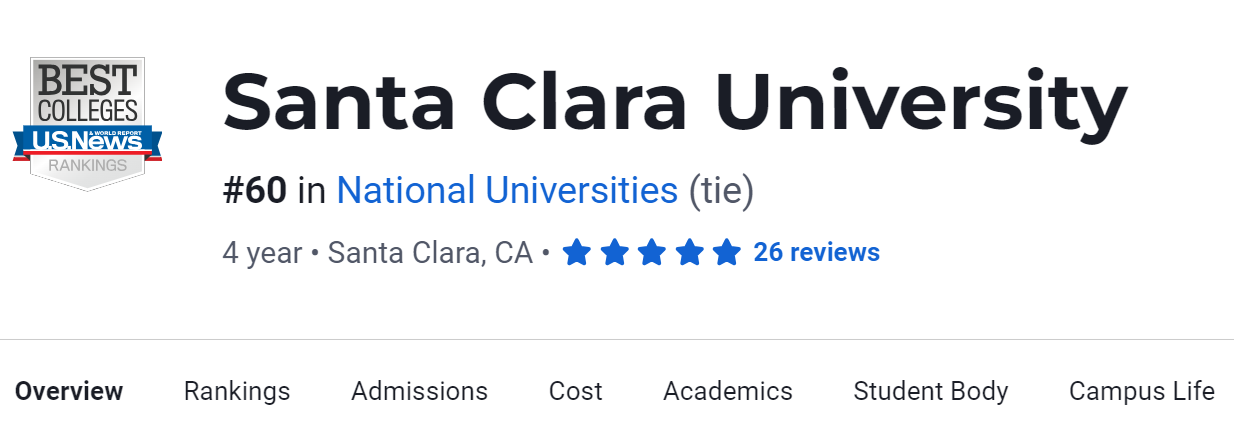Click the third blue rating star

pos(652,253)
